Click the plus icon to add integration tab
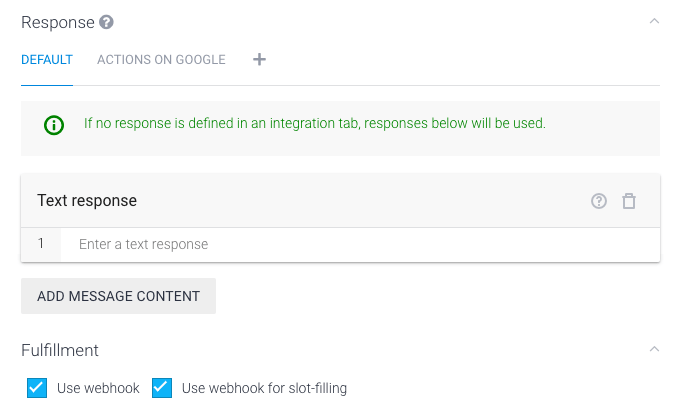 [259, 60]
